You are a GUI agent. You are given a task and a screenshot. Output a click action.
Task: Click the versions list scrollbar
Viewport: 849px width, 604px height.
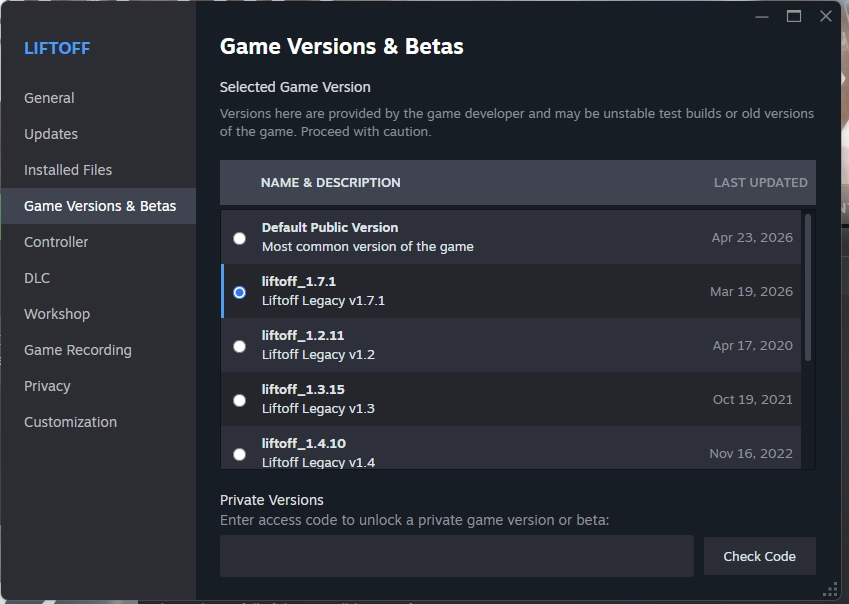point(808,287)
